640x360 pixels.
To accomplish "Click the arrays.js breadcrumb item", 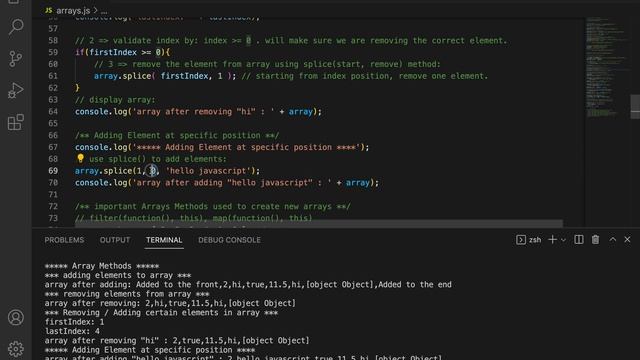I will coord(73,11).
